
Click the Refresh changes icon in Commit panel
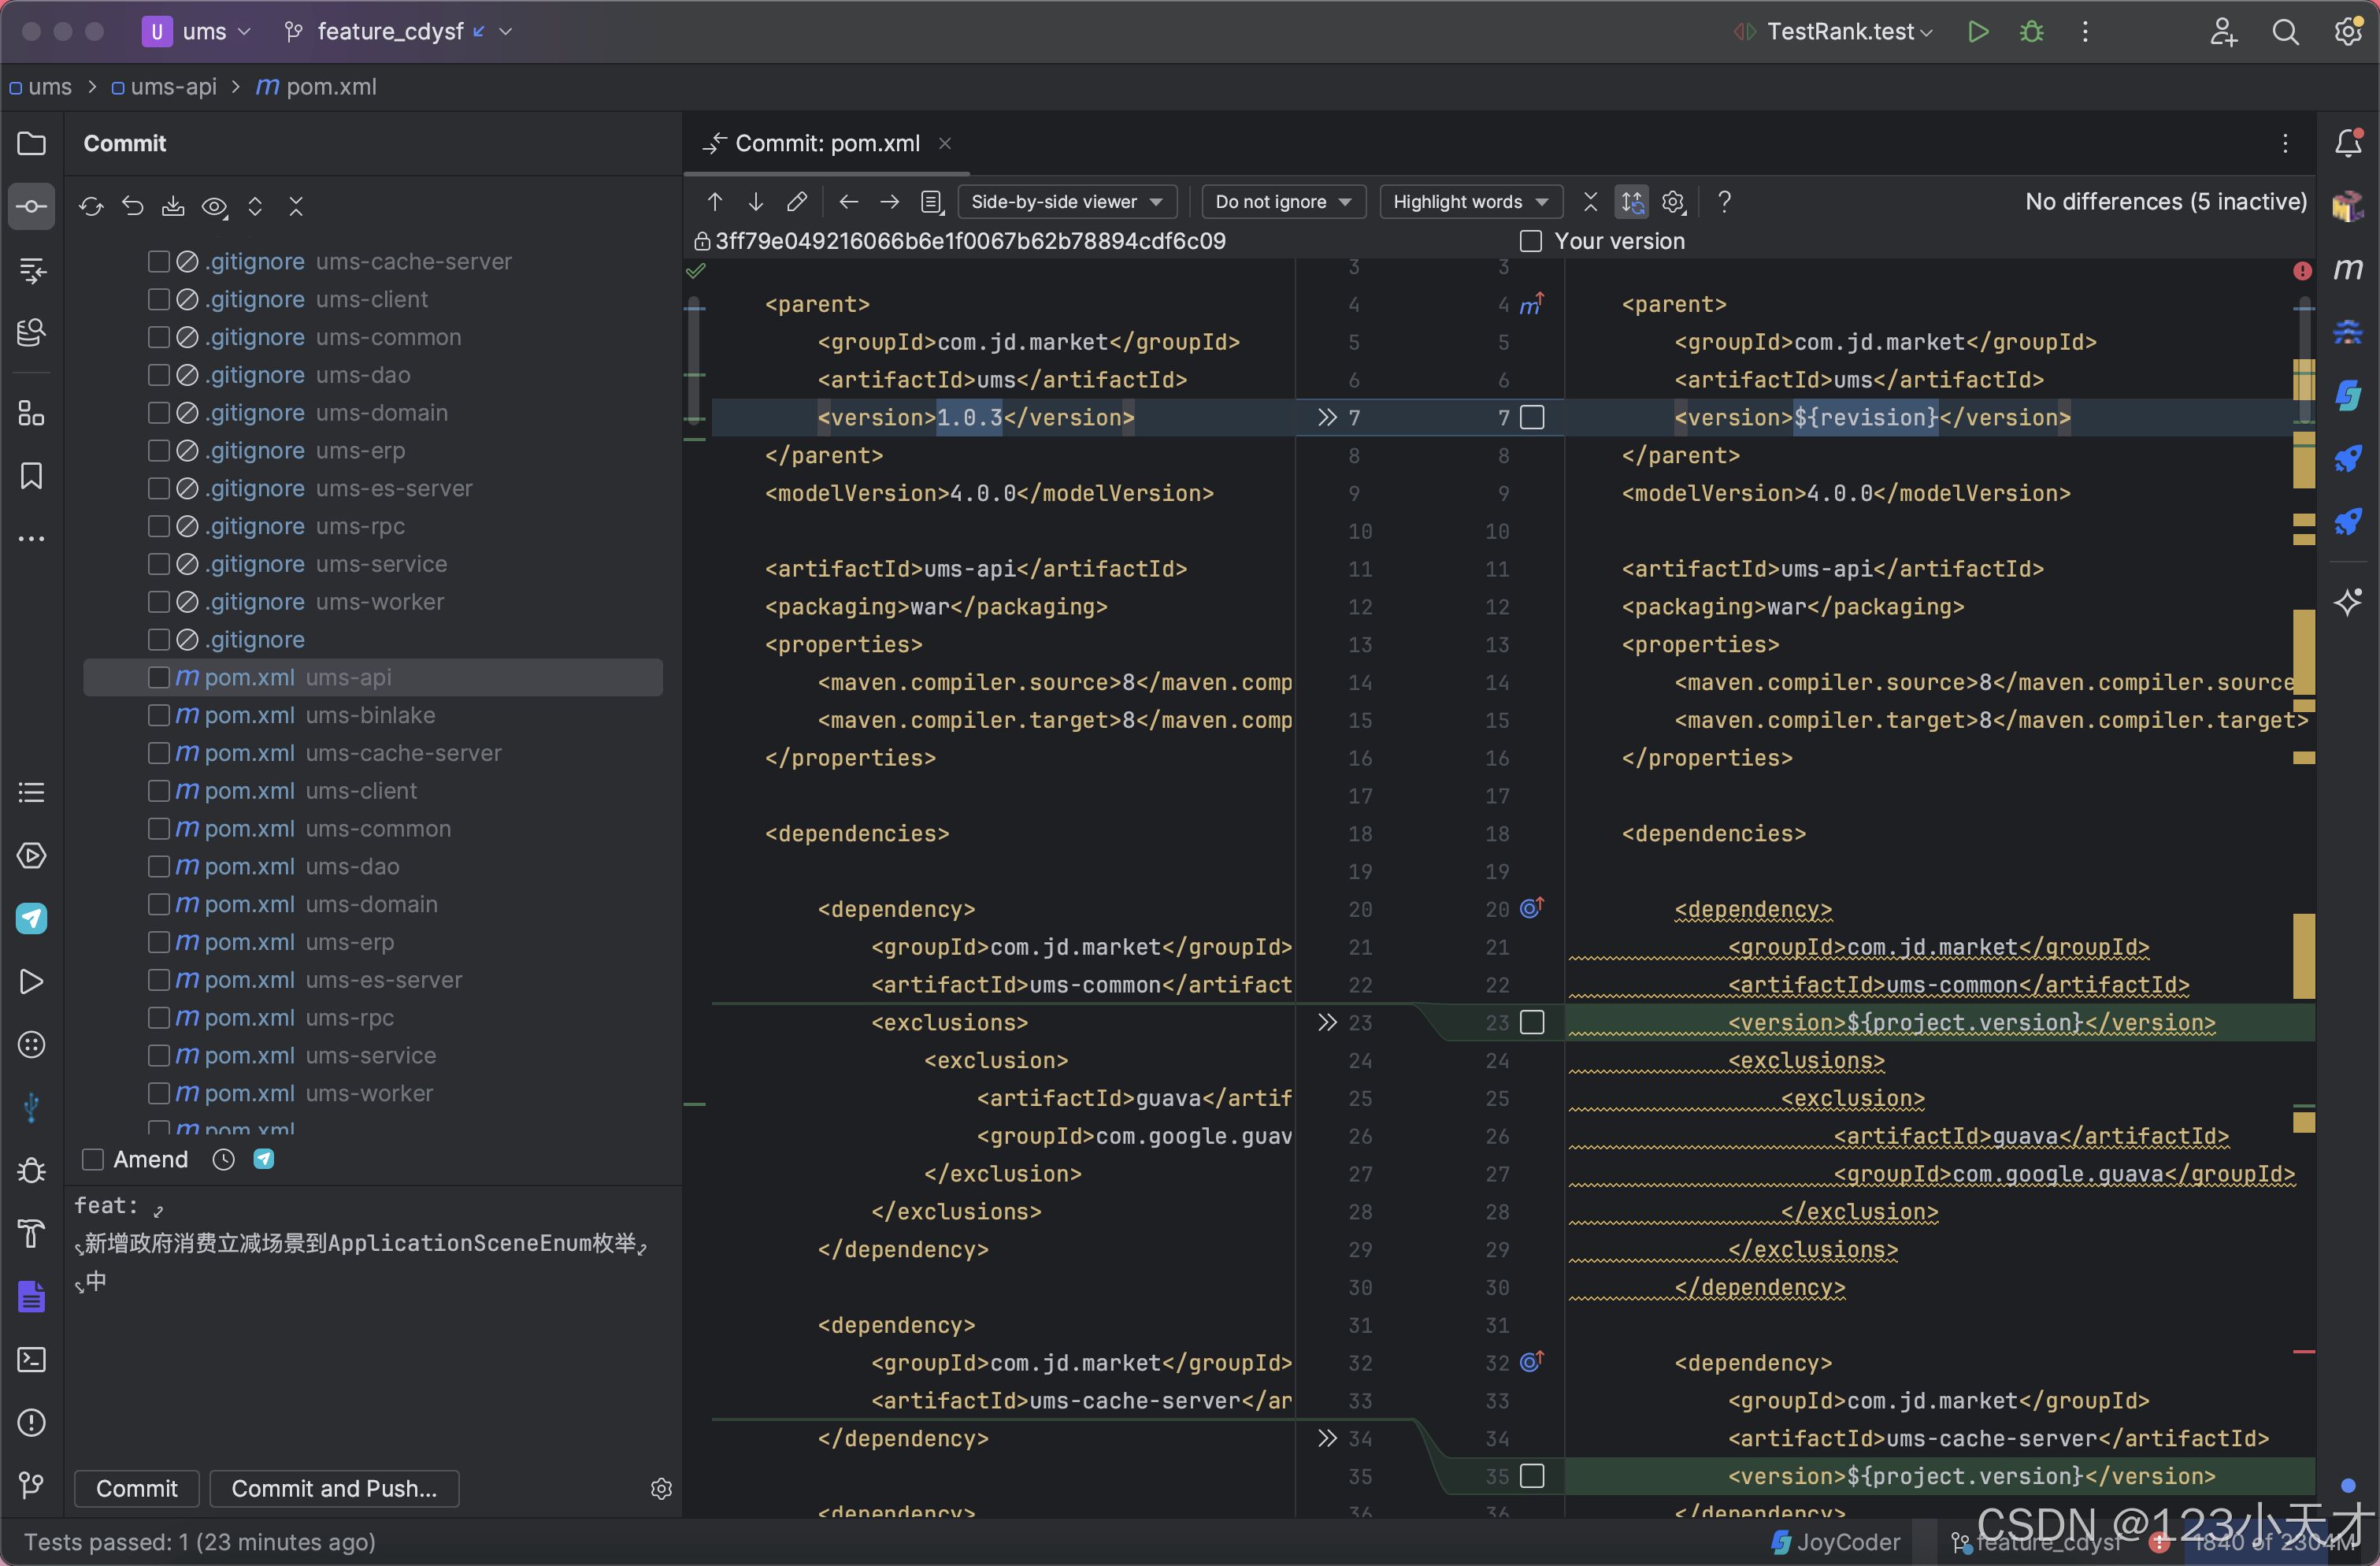91,206
